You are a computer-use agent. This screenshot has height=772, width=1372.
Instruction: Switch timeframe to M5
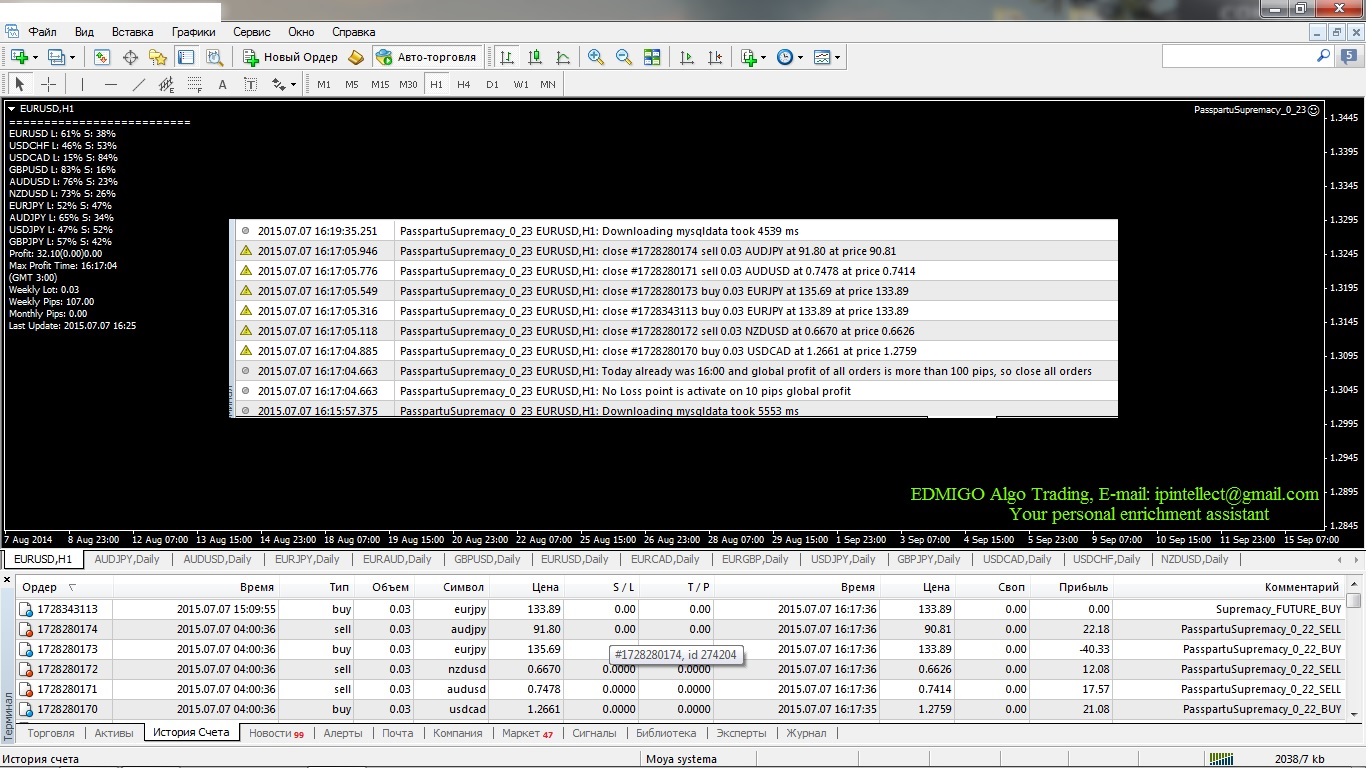352,84
